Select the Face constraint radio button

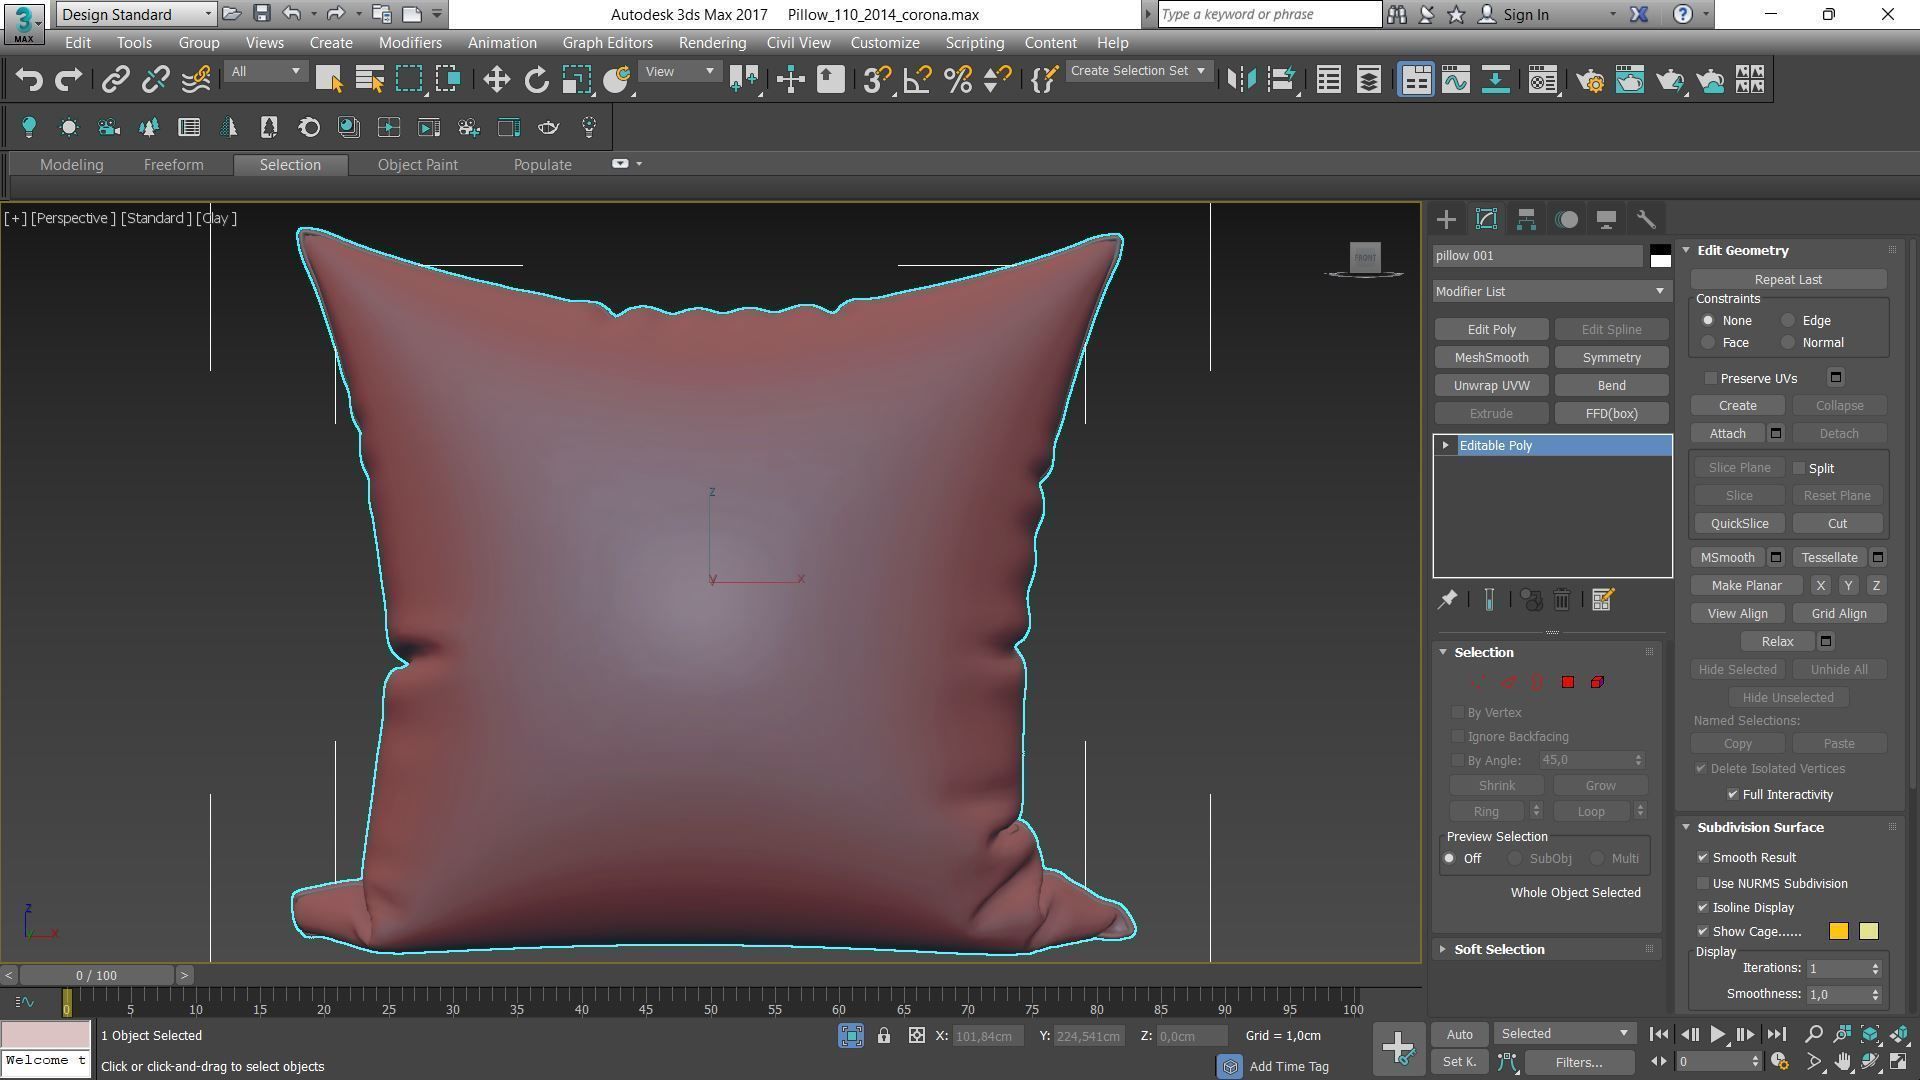click(1708, 343)
